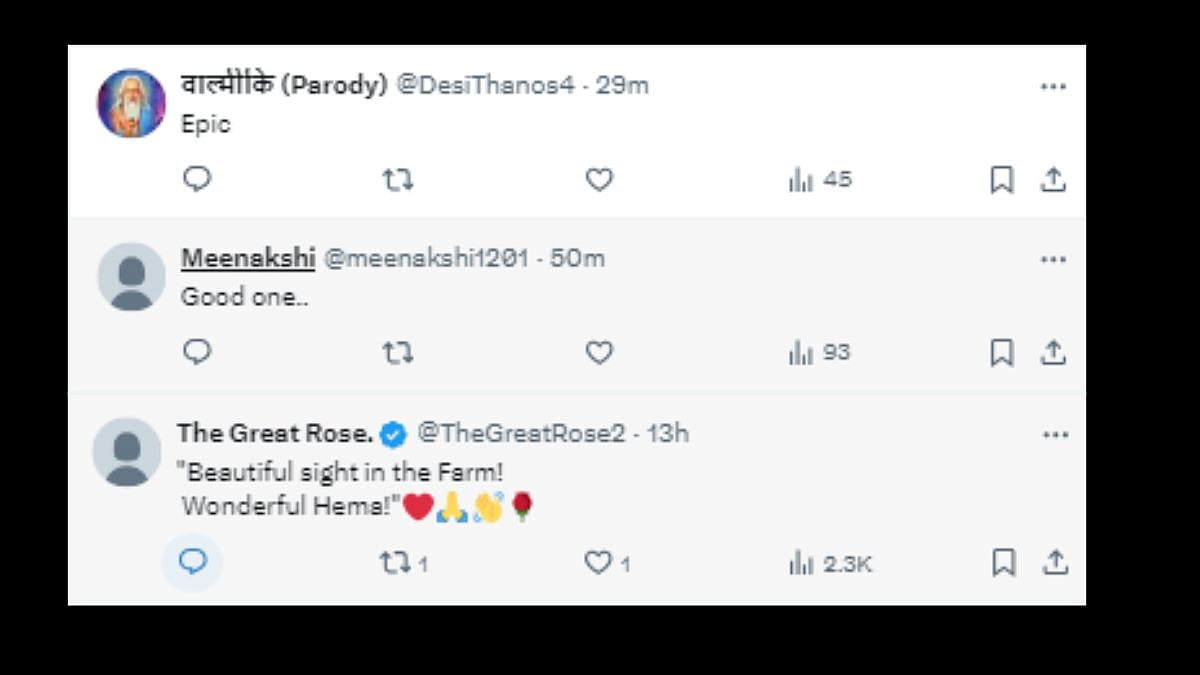Viewport: 1200px width, 675px height.
Task: Share The Great Rose's tweet
Action: 1055,563
